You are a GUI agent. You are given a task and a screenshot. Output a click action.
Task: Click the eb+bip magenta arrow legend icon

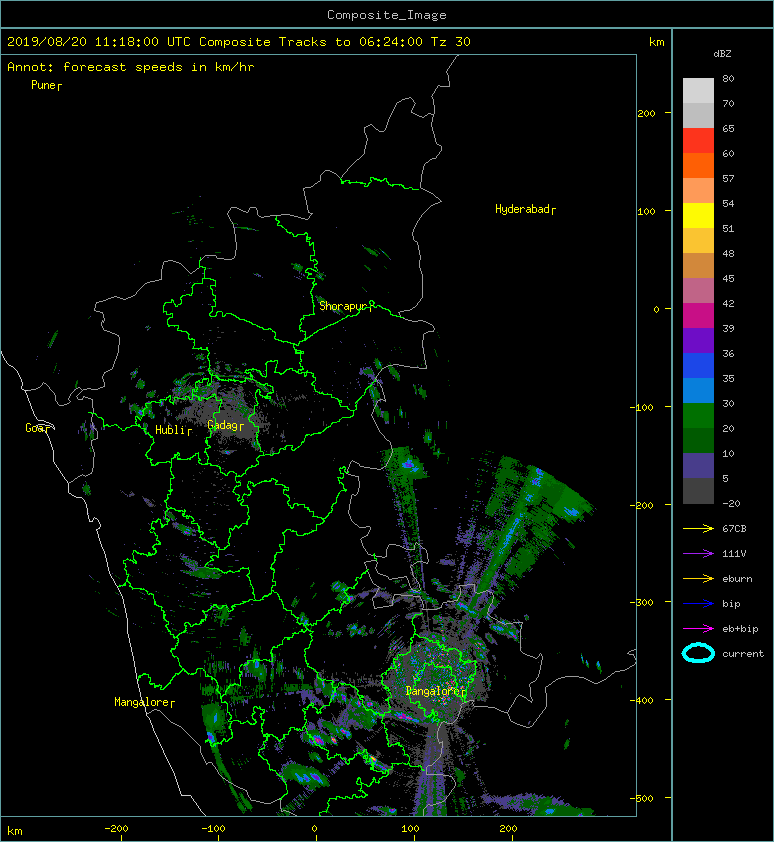click(x=698, y=629)
